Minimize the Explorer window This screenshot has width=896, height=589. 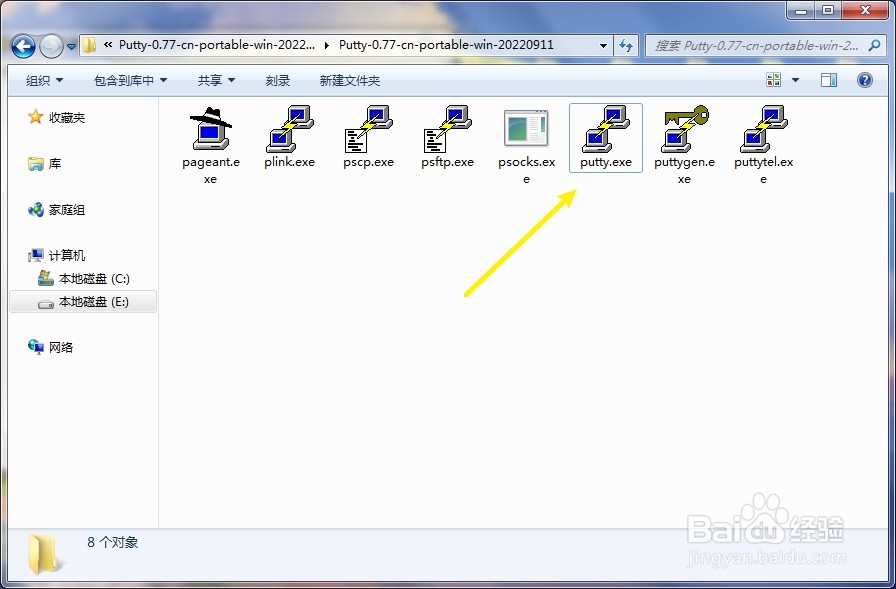click(801, 10)
